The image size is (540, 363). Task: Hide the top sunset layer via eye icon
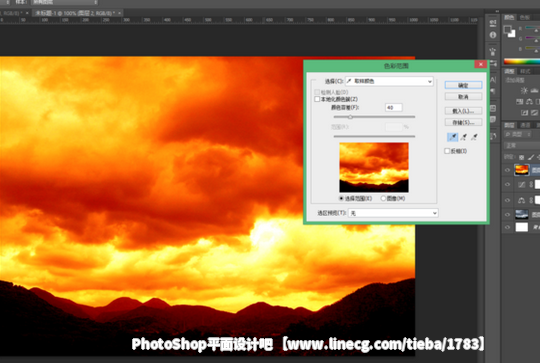pyautogui.click(x=507, y=170)
